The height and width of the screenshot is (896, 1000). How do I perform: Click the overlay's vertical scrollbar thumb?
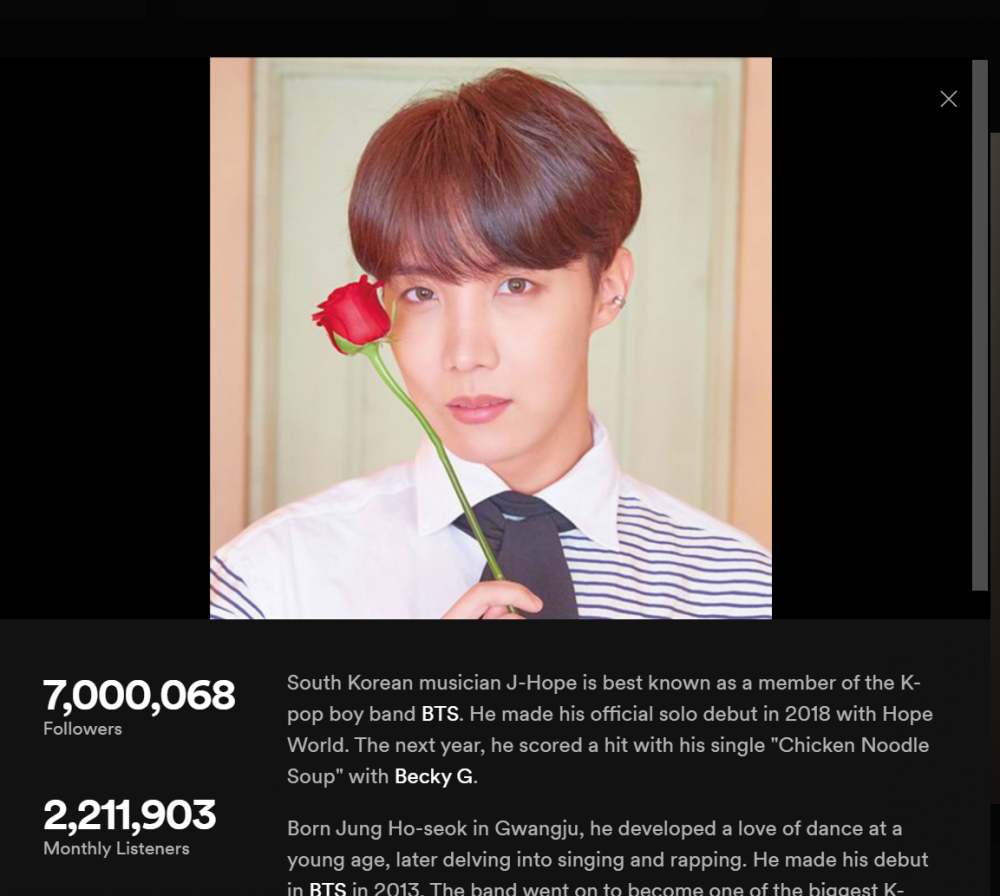coord(980,325)
